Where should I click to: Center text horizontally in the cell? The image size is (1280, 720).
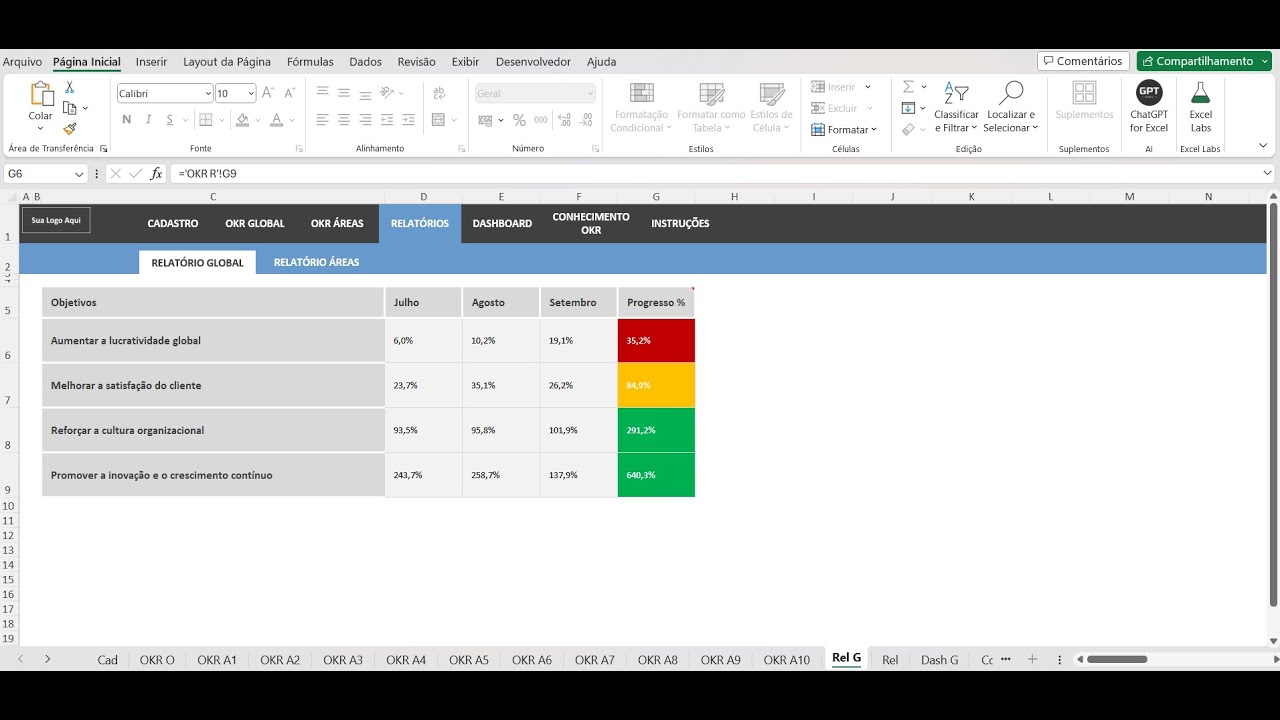pyautogui.click(x=344, y=120)
